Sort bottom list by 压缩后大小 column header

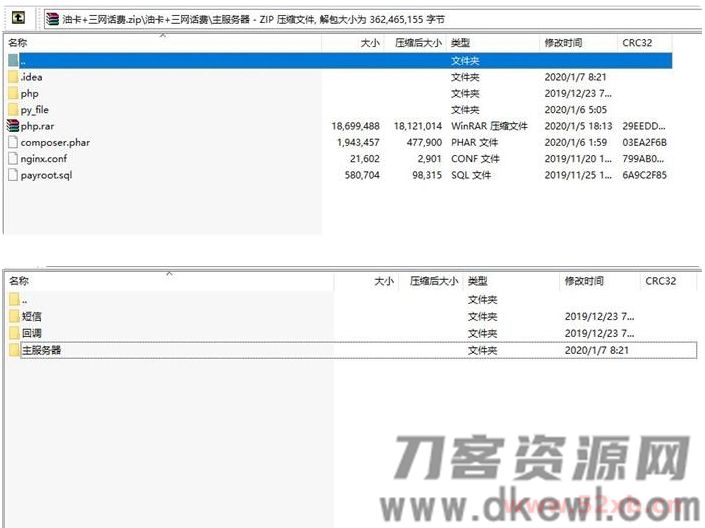click(434, 281)
